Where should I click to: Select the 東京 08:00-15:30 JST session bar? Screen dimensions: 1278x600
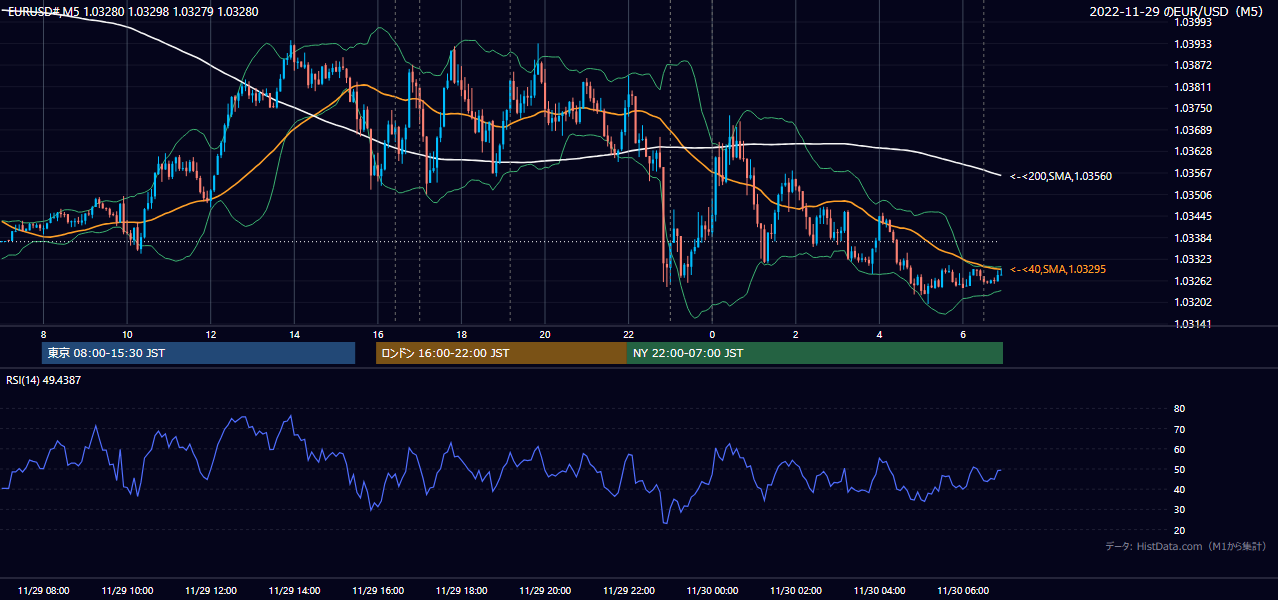(198, 353)
